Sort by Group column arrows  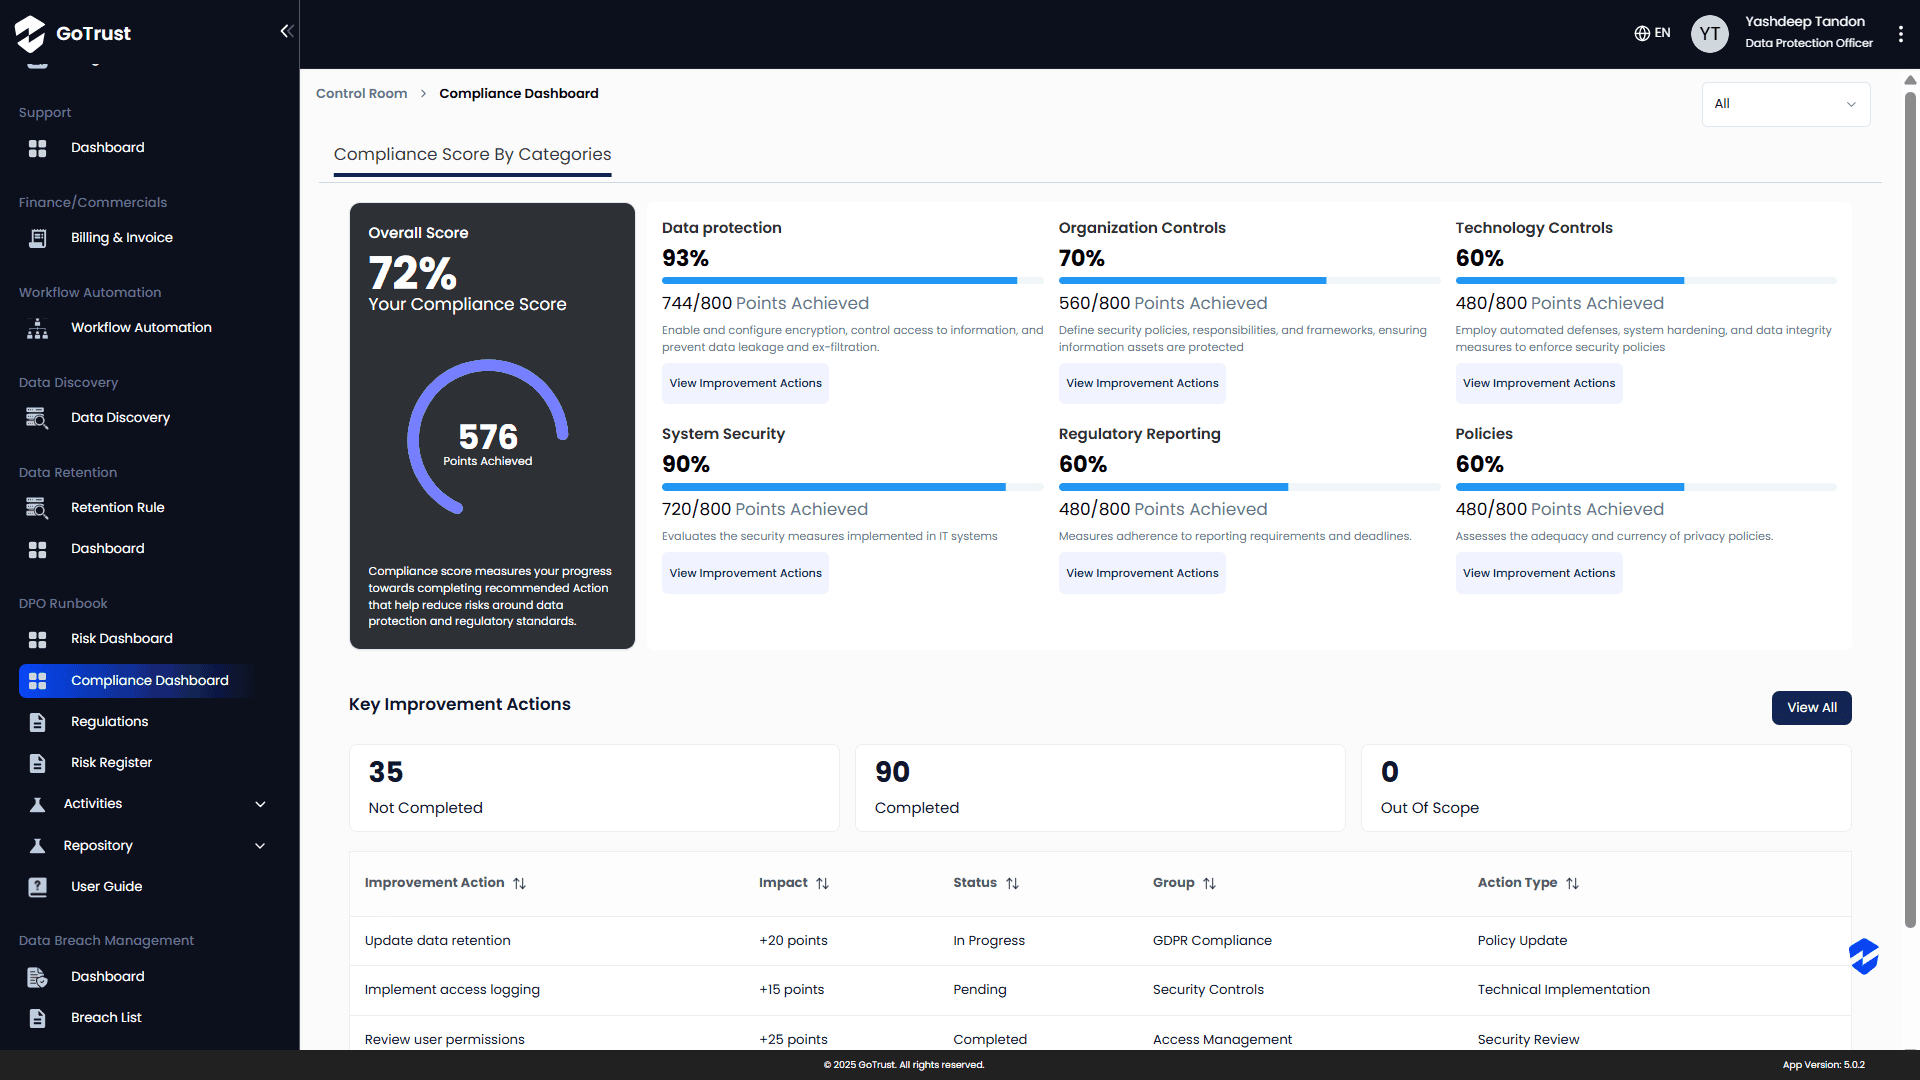pos(1210,883)
